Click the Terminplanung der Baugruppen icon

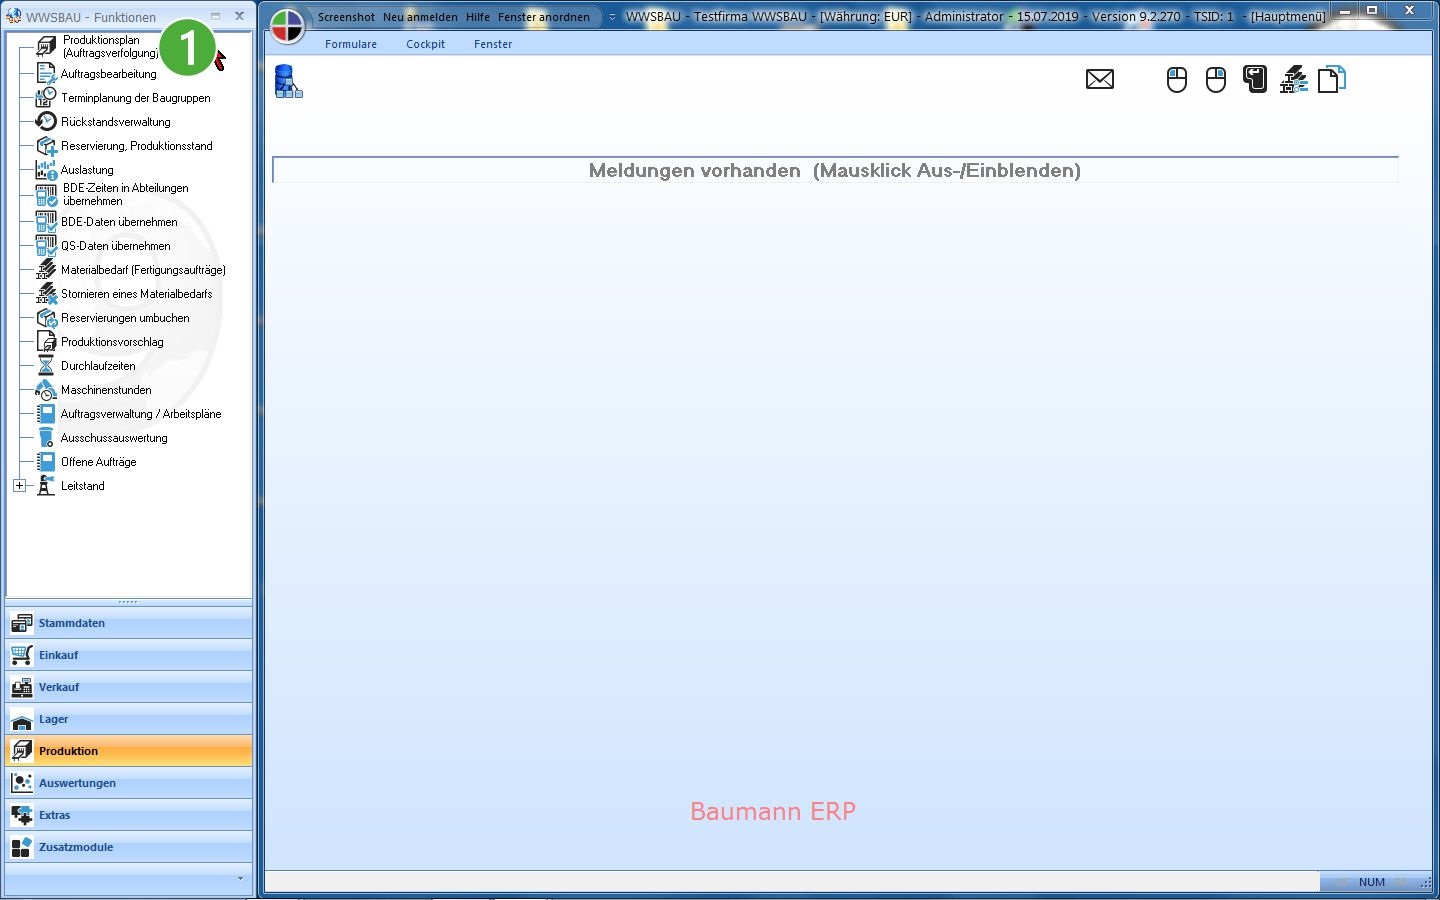[x=46, y=97]
